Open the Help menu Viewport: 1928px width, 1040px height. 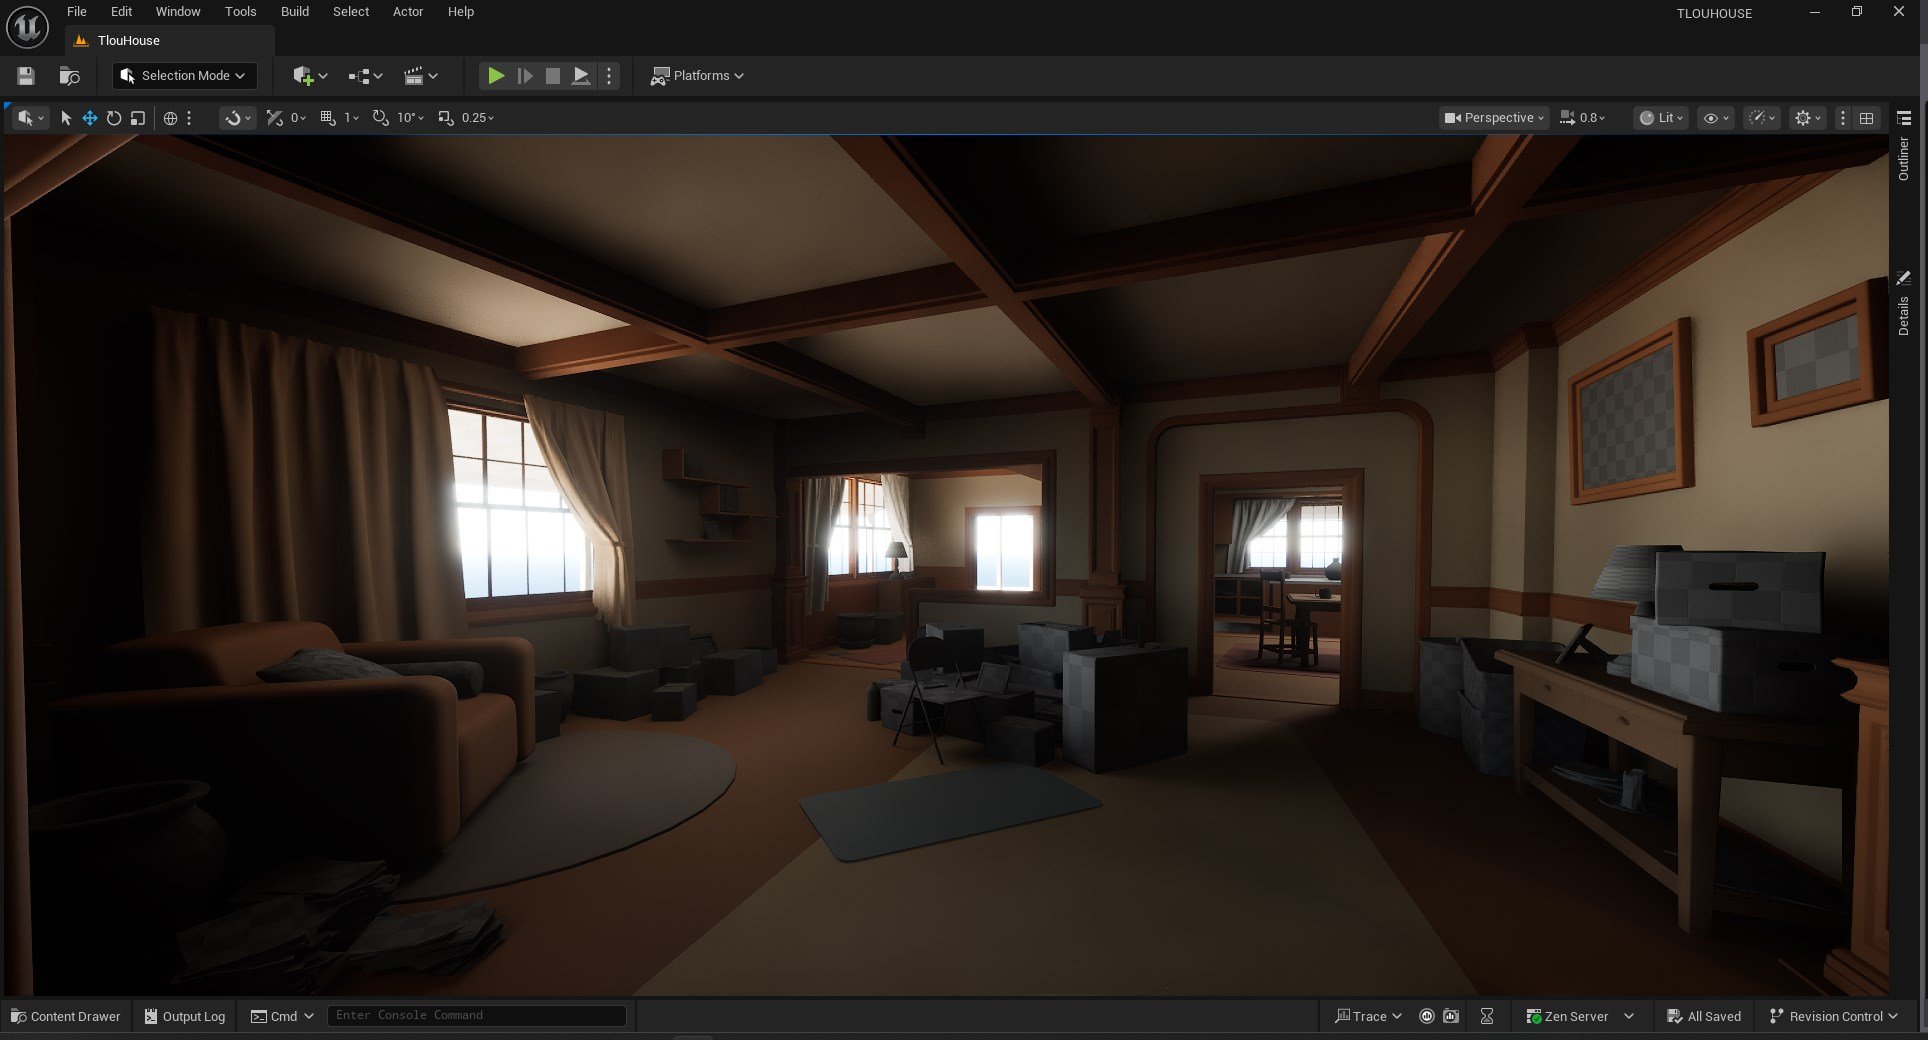(x=461, y=12)
